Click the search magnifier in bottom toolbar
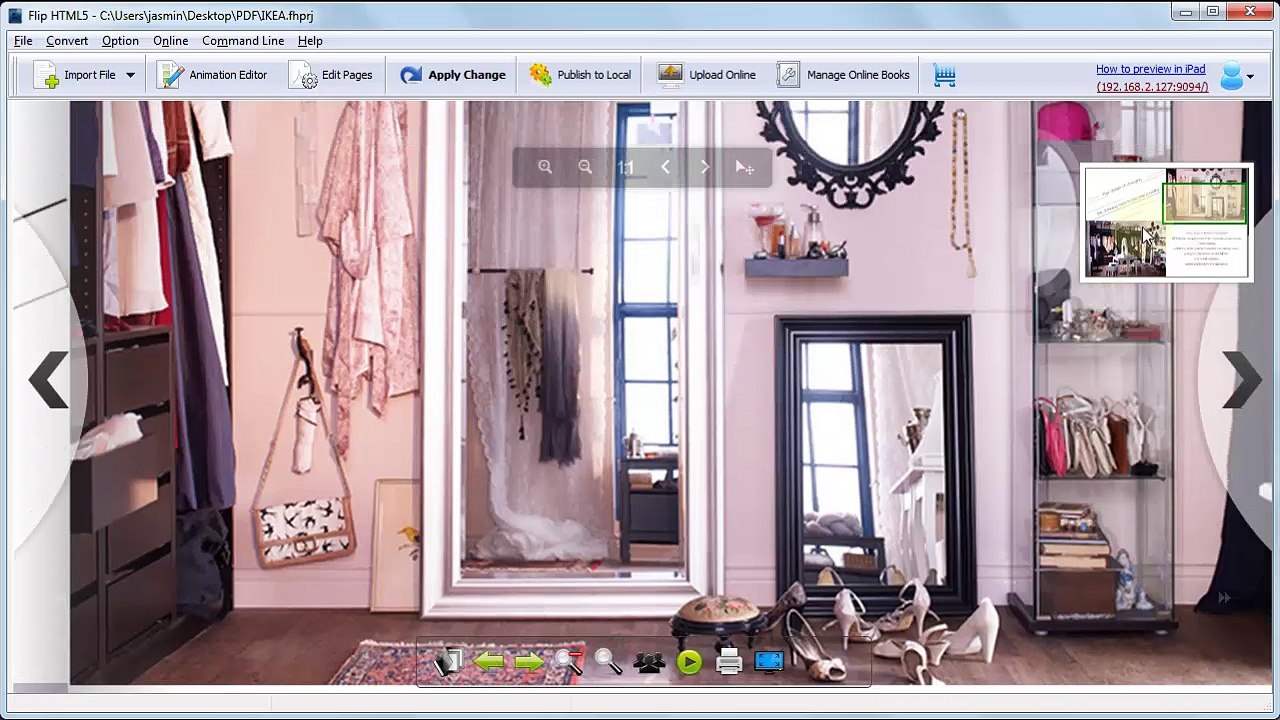This screenshot has height=720, width=1280. pos(609,661)
